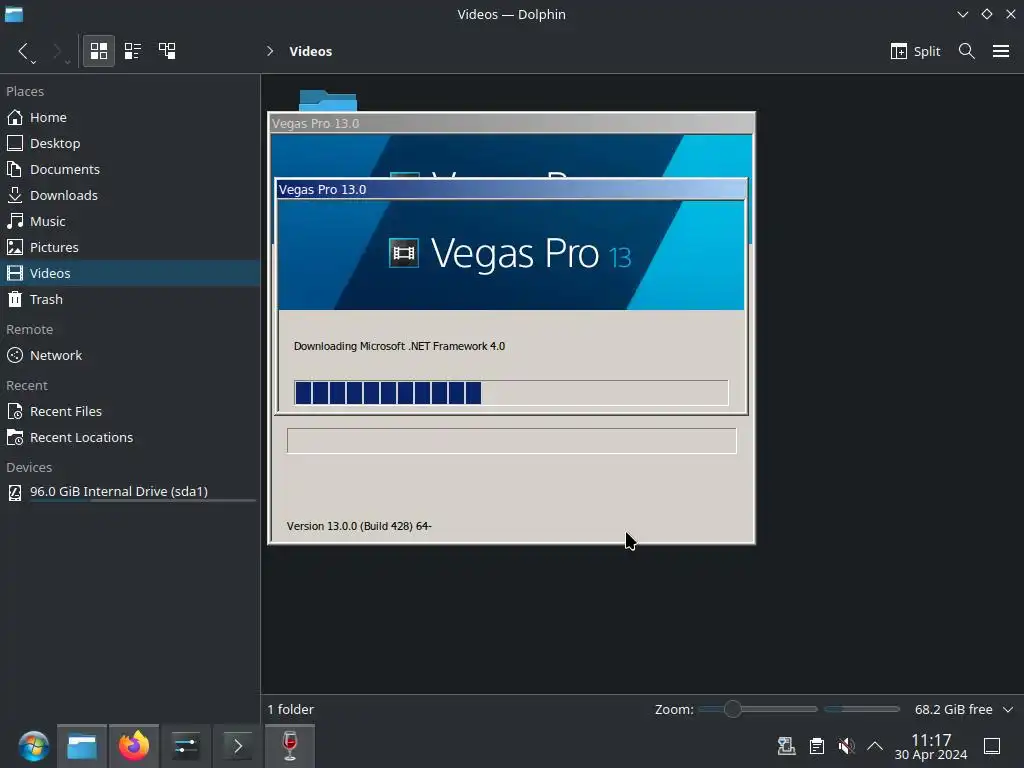The height and width of the screenshot is (768, 1024).
Task: Switch to Details tree view mode
Action: (167, 51)
